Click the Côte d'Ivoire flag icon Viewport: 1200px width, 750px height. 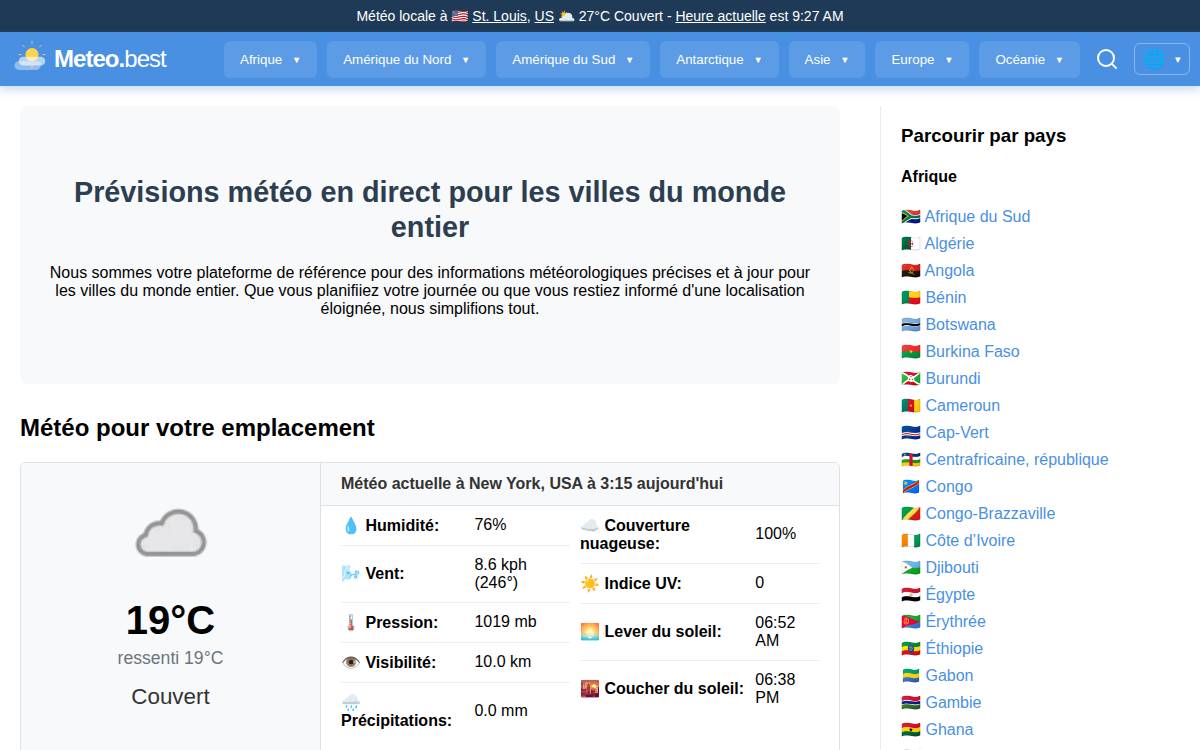(x=910, y=540)
